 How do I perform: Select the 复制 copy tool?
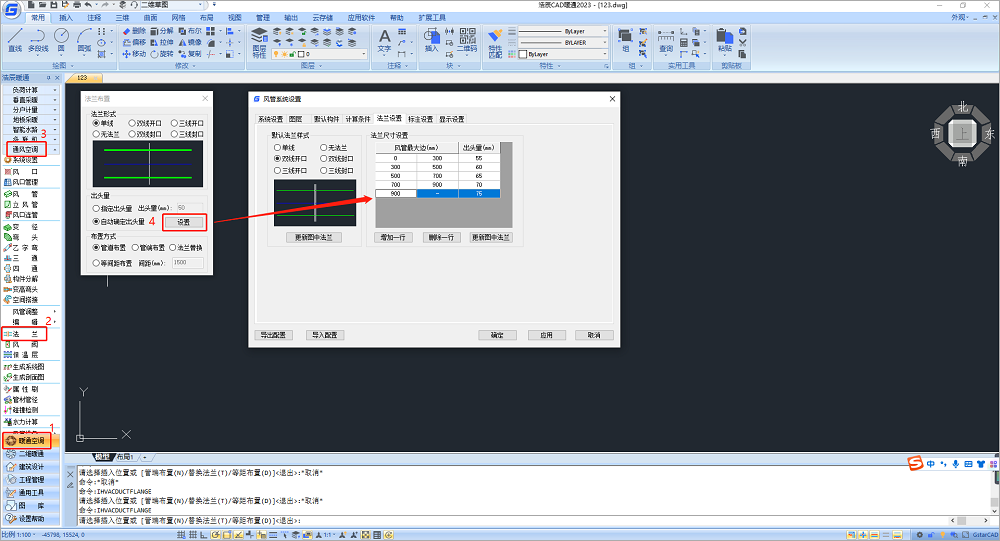pyautogui.click(x=190, y=54)
